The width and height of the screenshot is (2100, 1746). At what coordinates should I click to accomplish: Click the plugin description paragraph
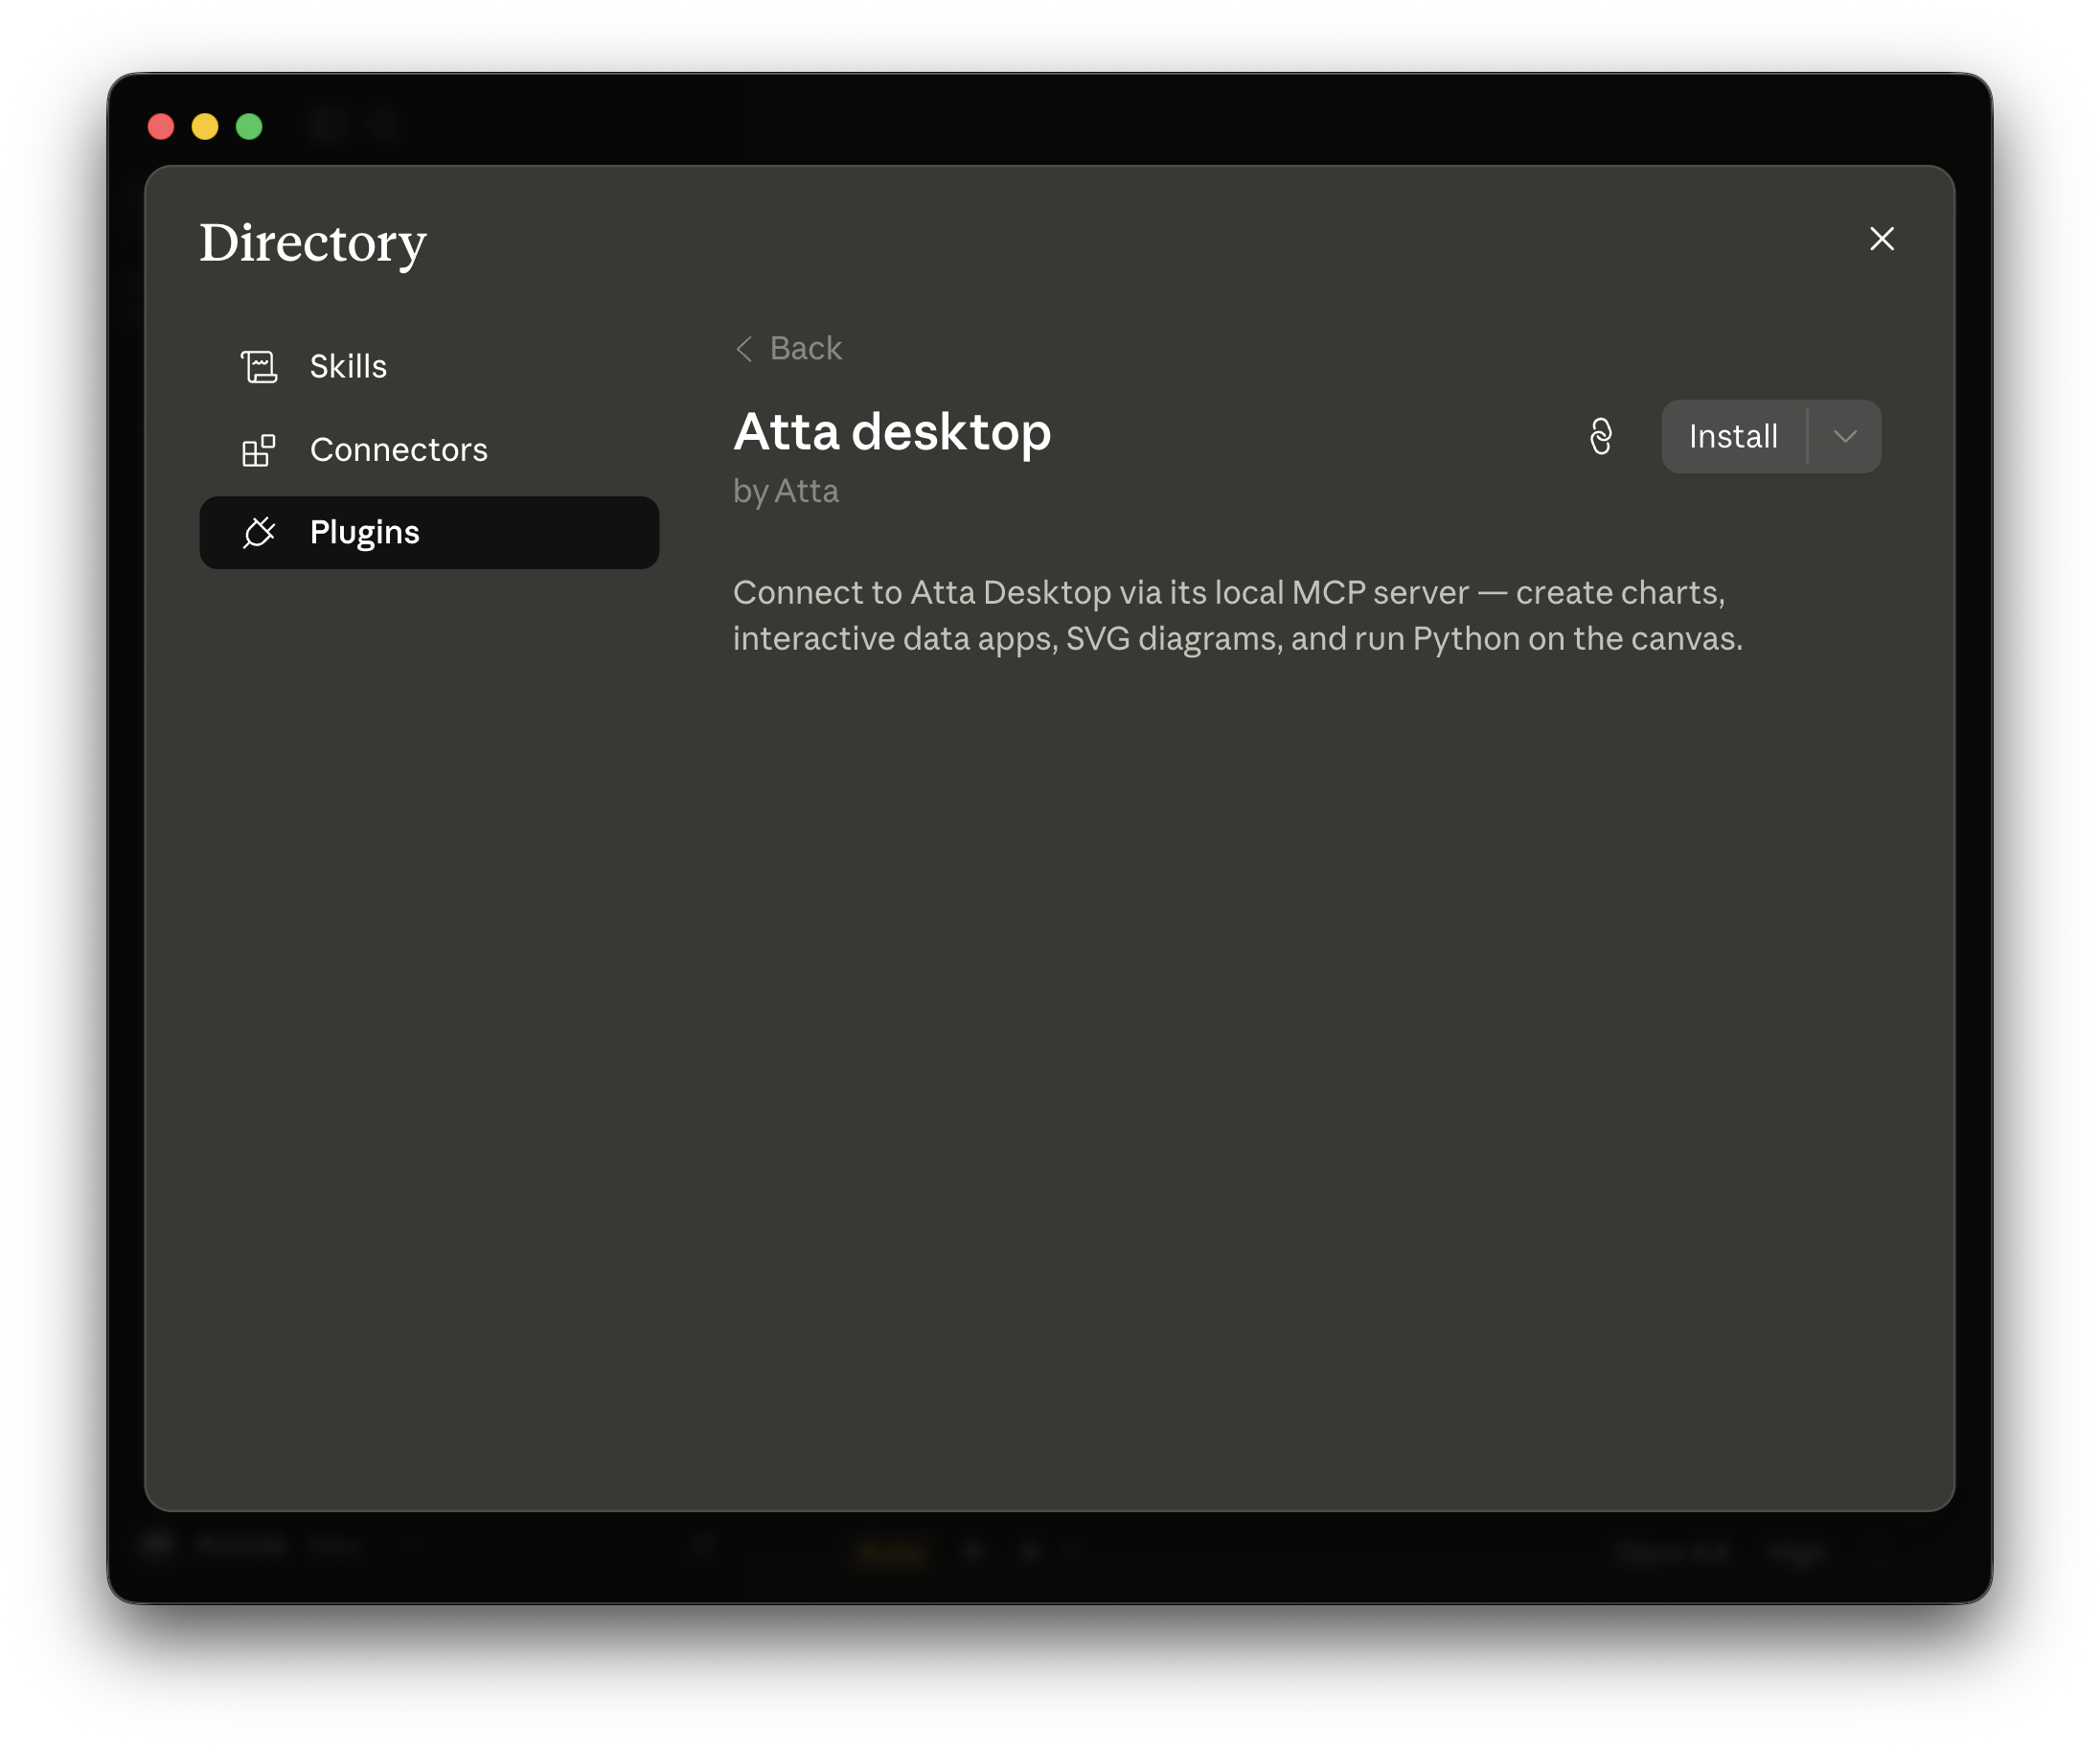pos(1238,616)
